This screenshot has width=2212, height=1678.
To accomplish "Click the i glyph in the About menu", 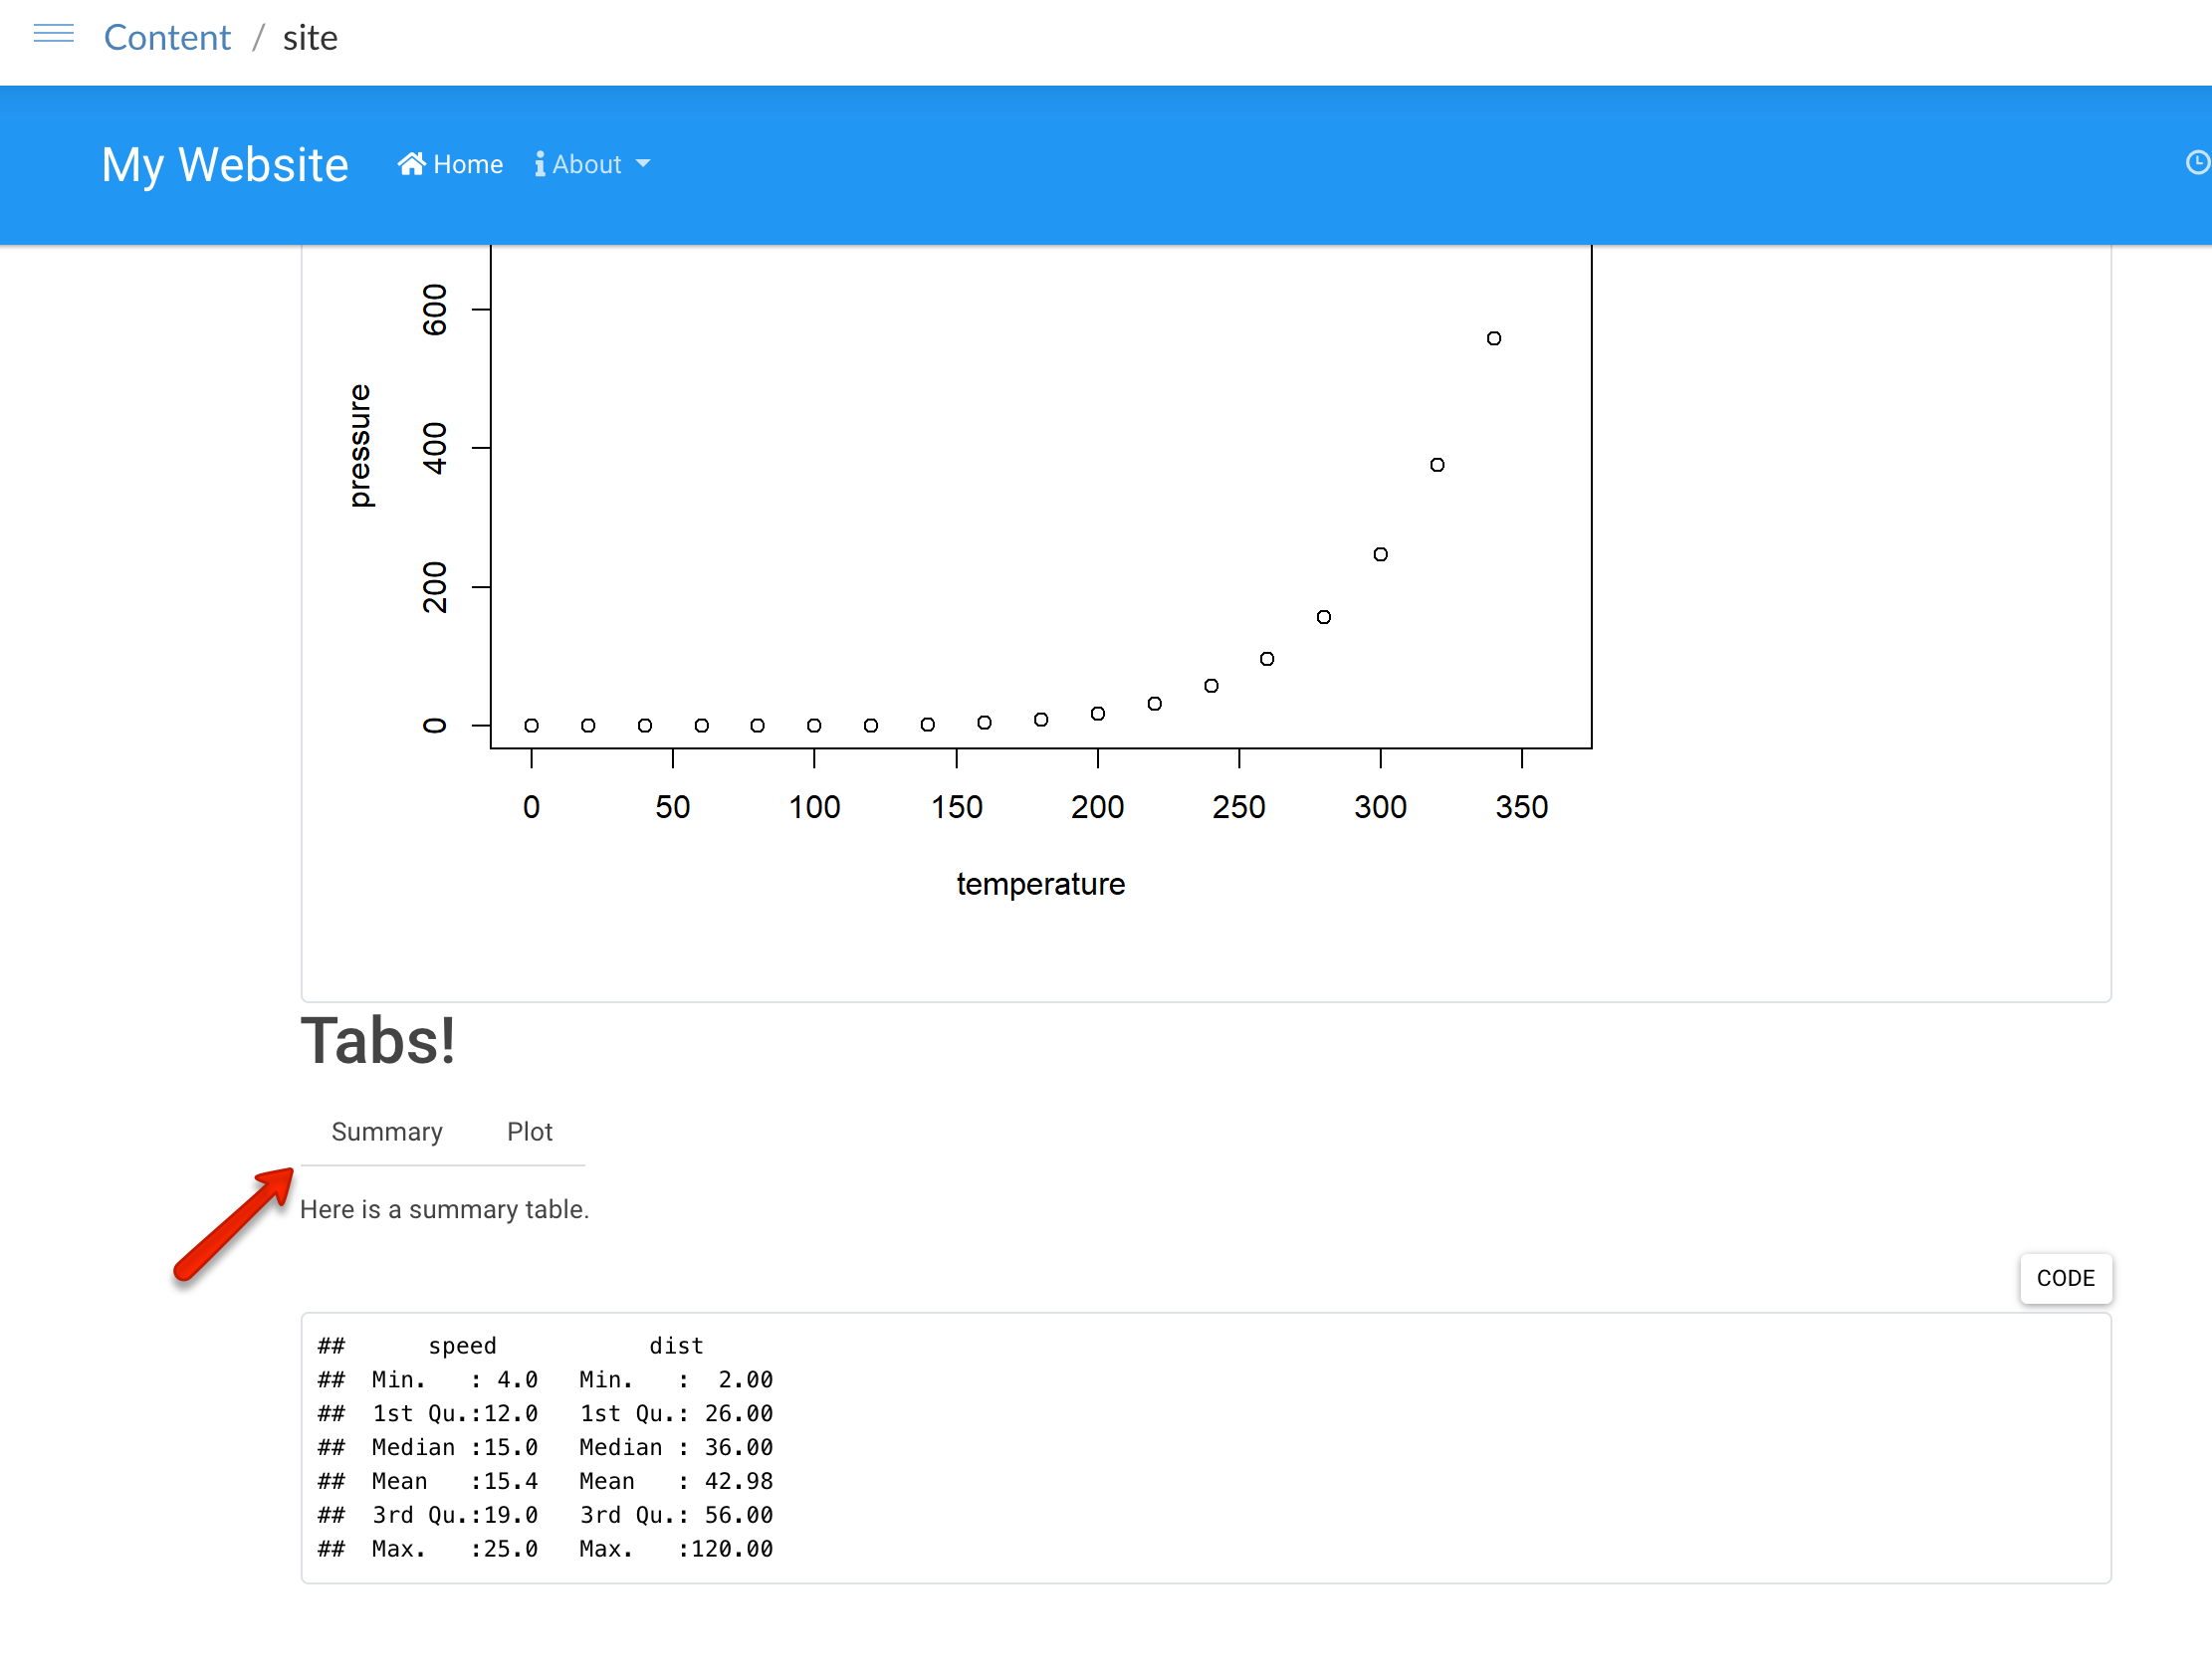I will coord(540,163).
